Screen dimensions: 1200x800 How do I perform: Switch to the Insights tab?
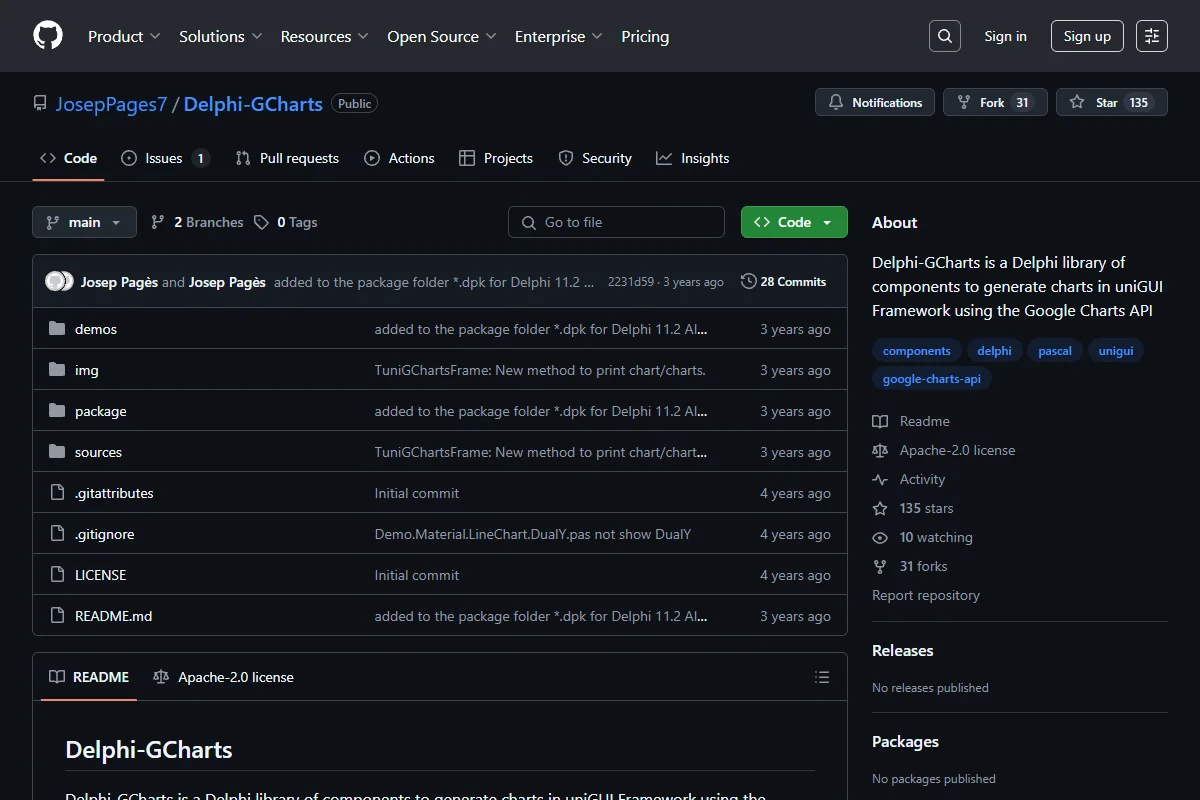pos(693,158)
